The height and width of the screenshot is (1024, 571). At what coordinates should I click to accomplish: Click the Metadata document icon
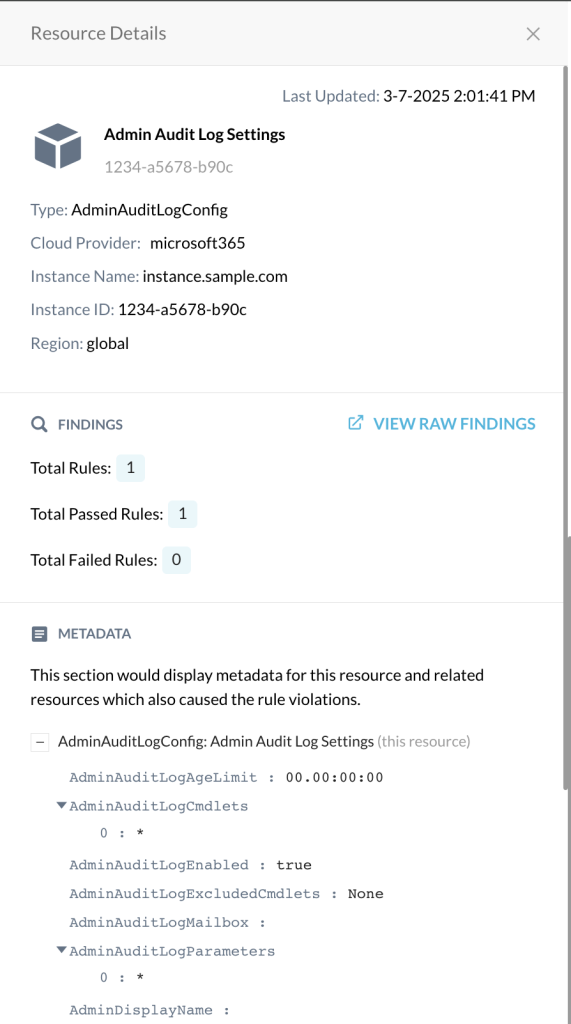(x=39, y=634)
